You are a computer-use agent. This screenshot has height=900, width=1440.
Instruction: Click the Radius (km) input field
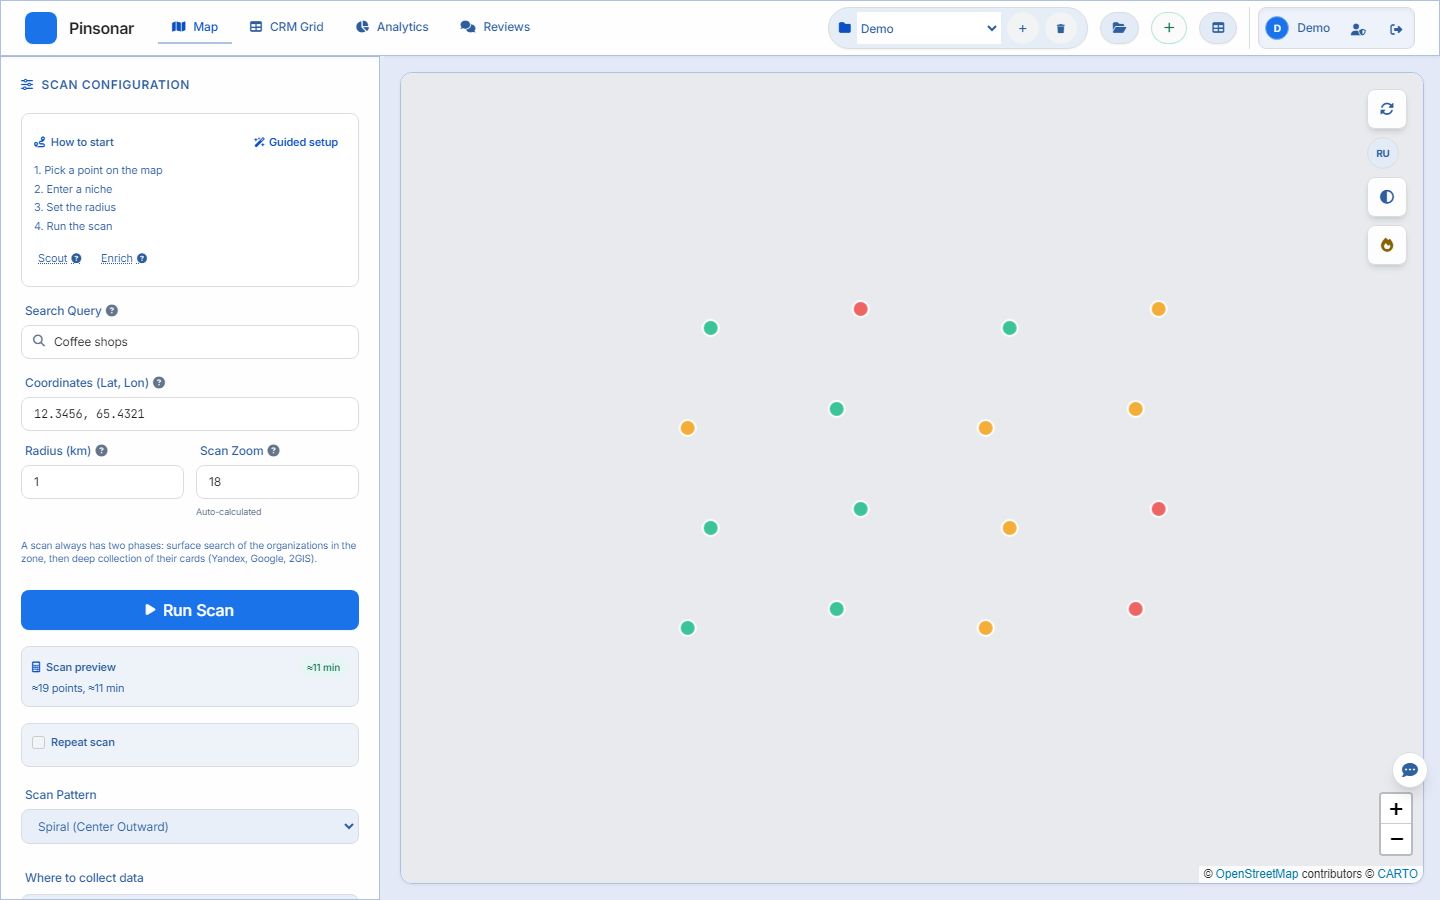pyautogui.click(x=102, y=482)
